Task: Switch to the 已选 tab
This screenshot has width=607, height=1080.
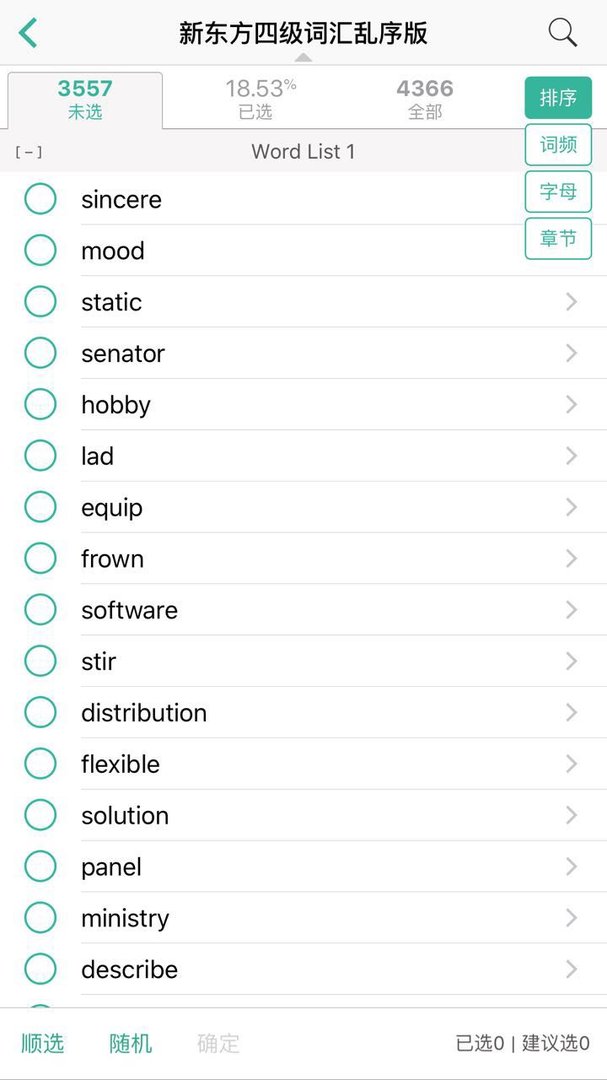Action: [x=256, y=100]
